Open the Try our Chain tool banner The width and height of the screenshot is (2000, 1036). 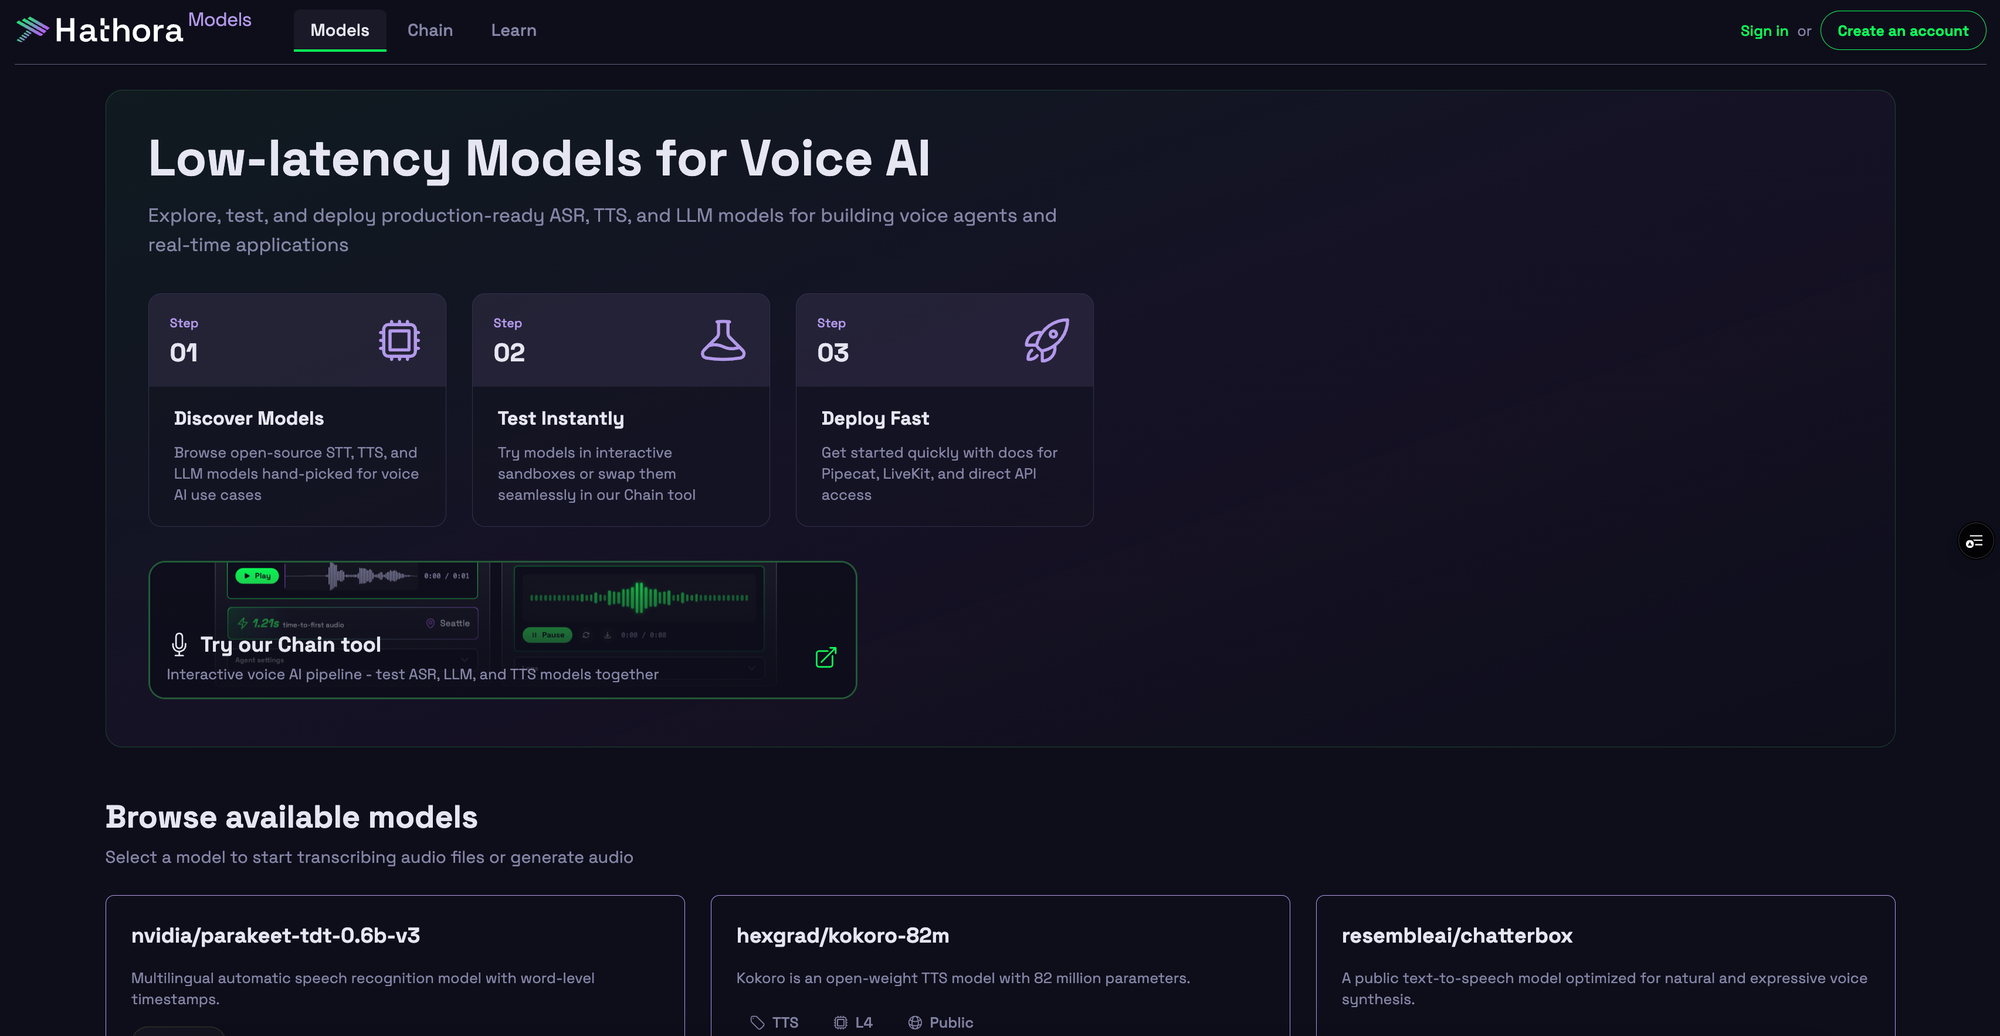pos(503,630)
